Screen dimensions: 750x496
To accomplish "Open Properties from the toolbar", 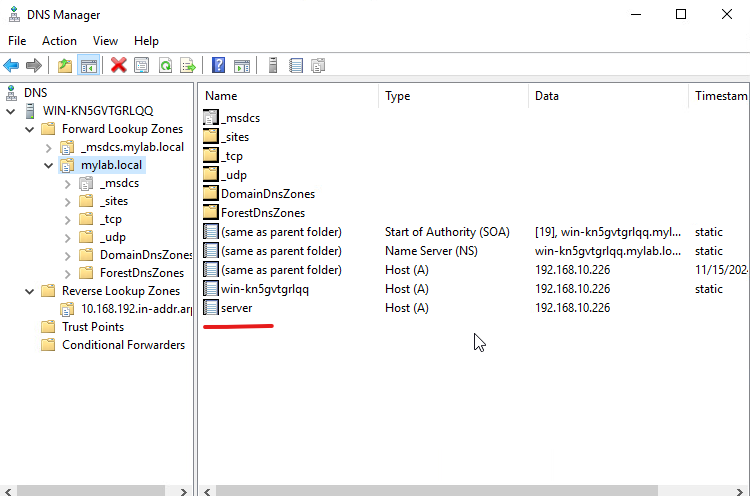I will [142, 66].
